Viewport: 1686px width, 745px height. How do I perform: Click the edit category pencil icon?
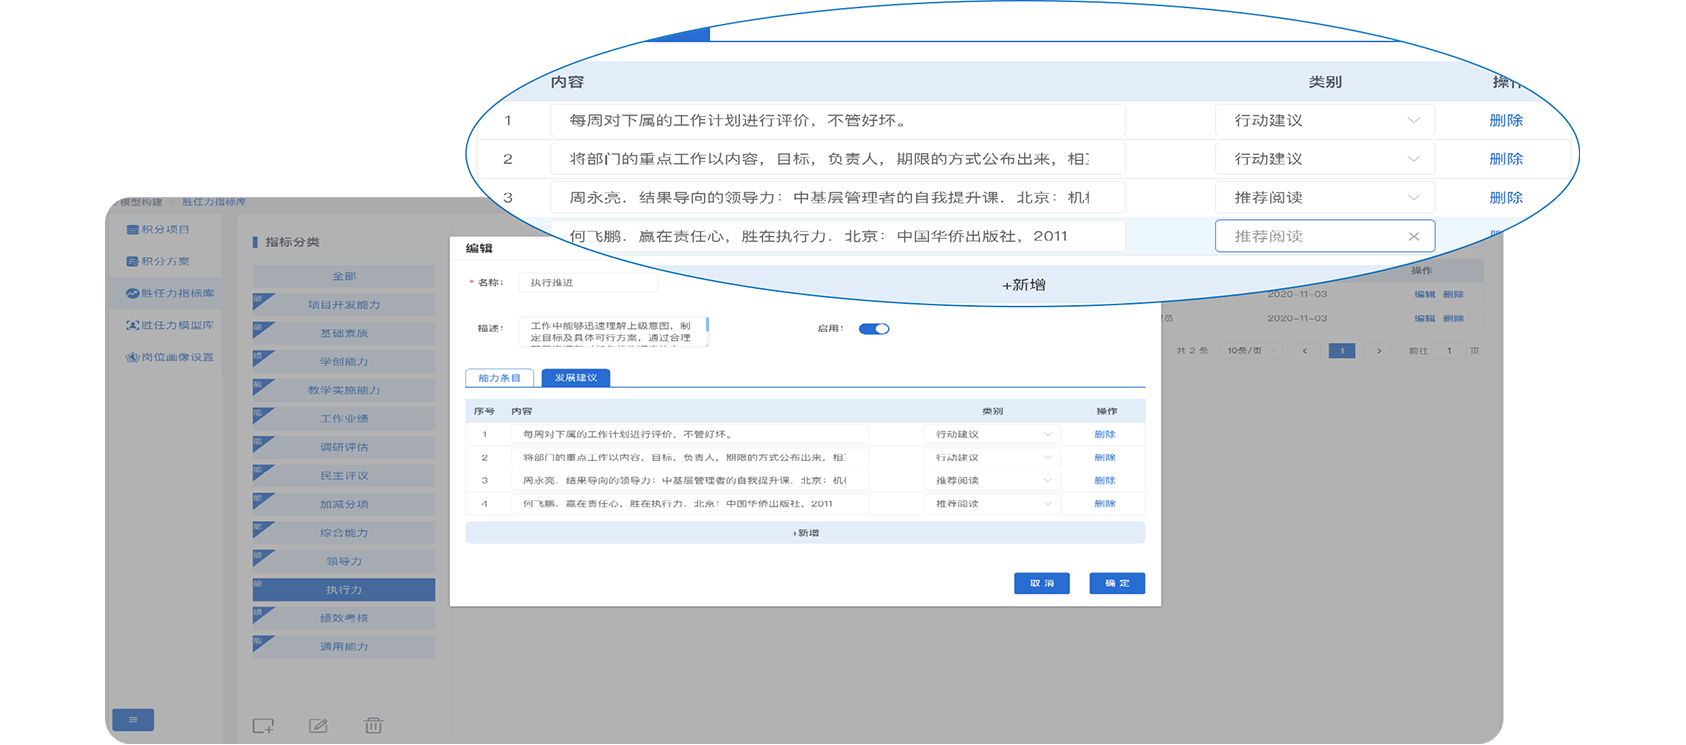[318, 726]
